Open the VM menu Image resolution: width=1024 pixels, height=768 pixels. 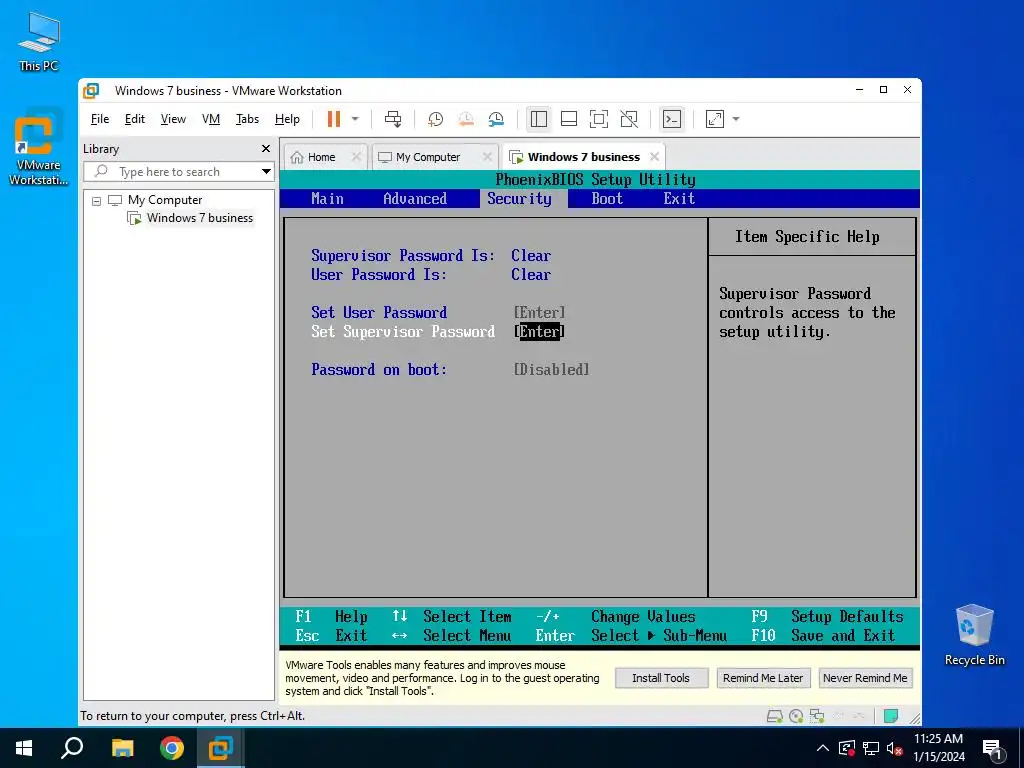pos(211,119)
